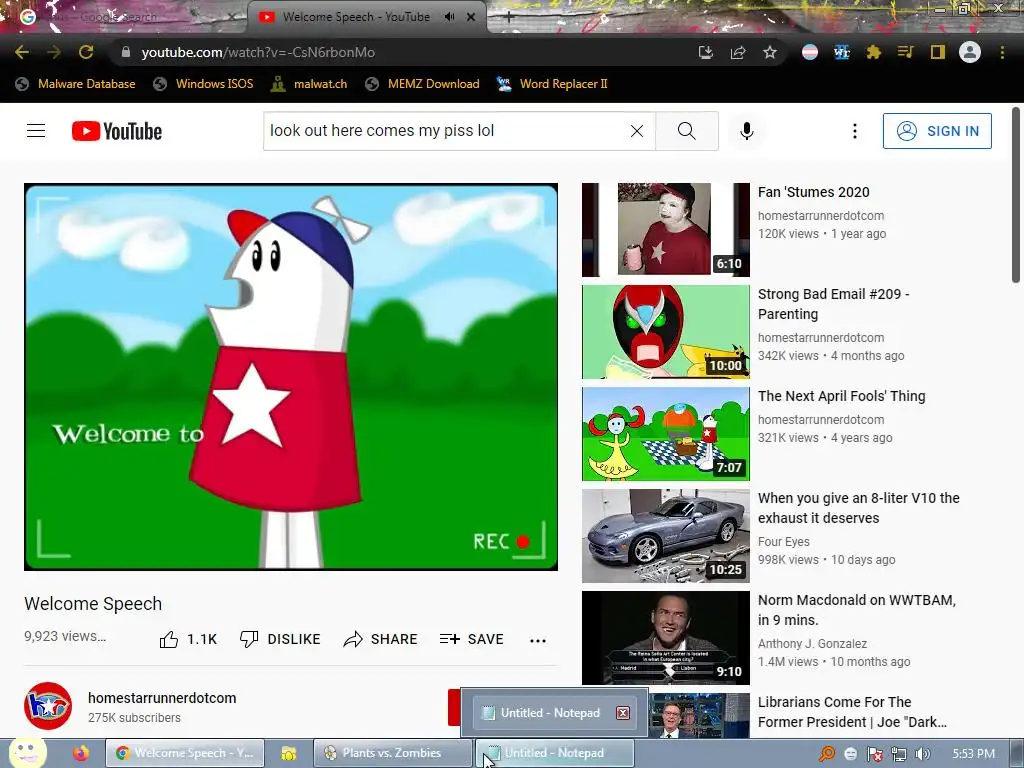The width and height of the screenshot is (1024, 768).
Task: Open the malwat.ch bookmark
Action: click(x=309, y=84)
